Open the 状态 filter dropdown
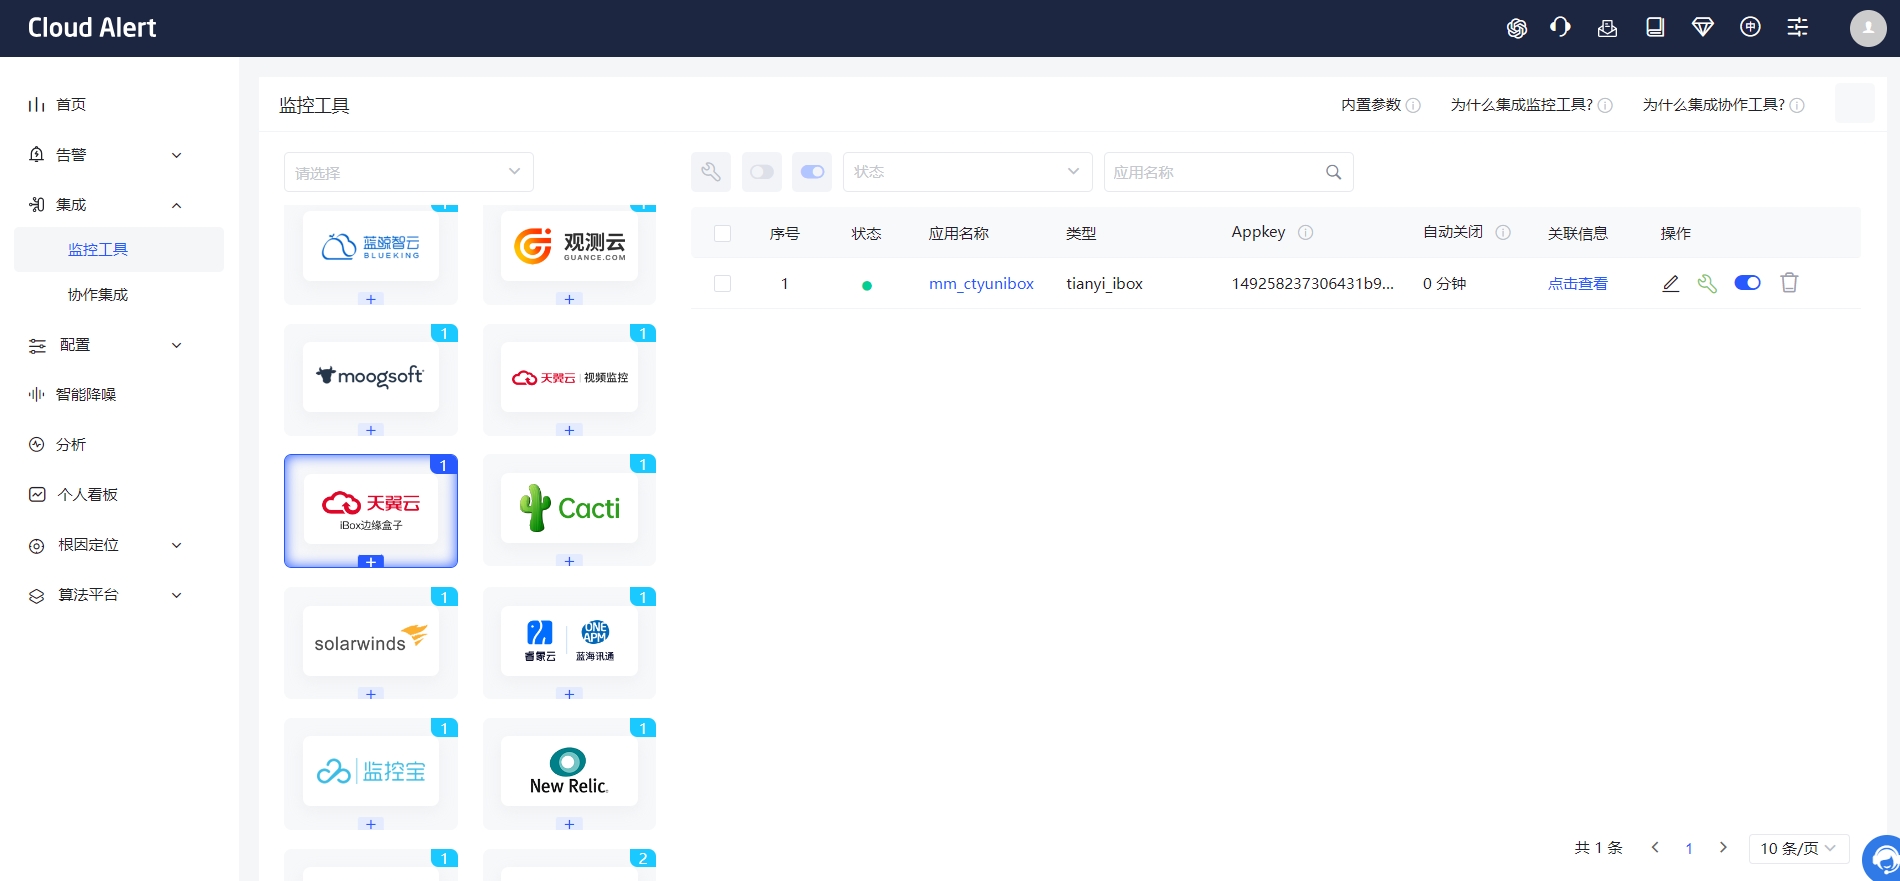Image resolution: width=1900 pixels, height=881 pixels. pos(967,172)
